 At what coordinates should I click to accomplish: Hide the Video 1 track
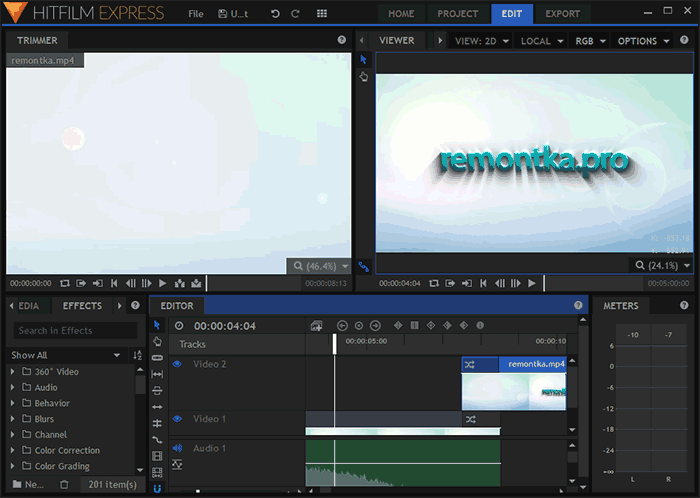[177, 419]
